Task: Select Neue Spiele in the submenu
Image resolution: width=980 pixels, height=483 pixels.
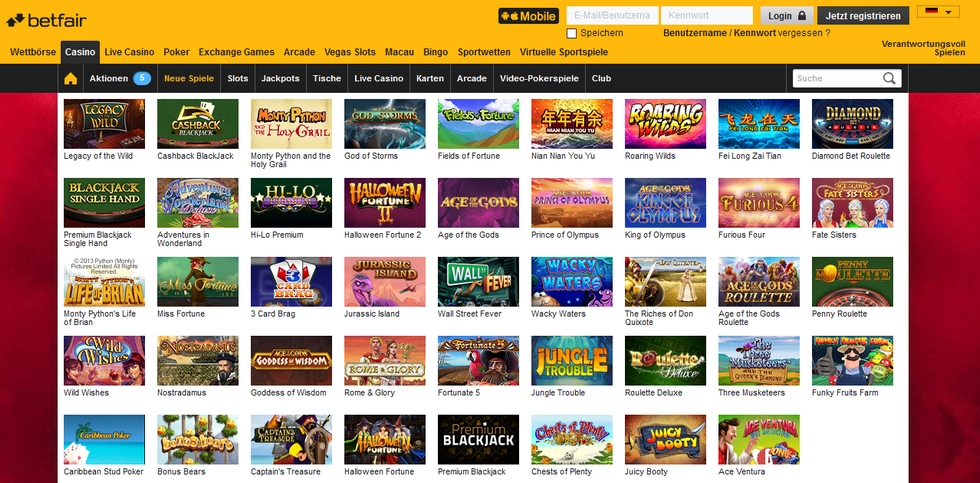Action: point(189,79)
